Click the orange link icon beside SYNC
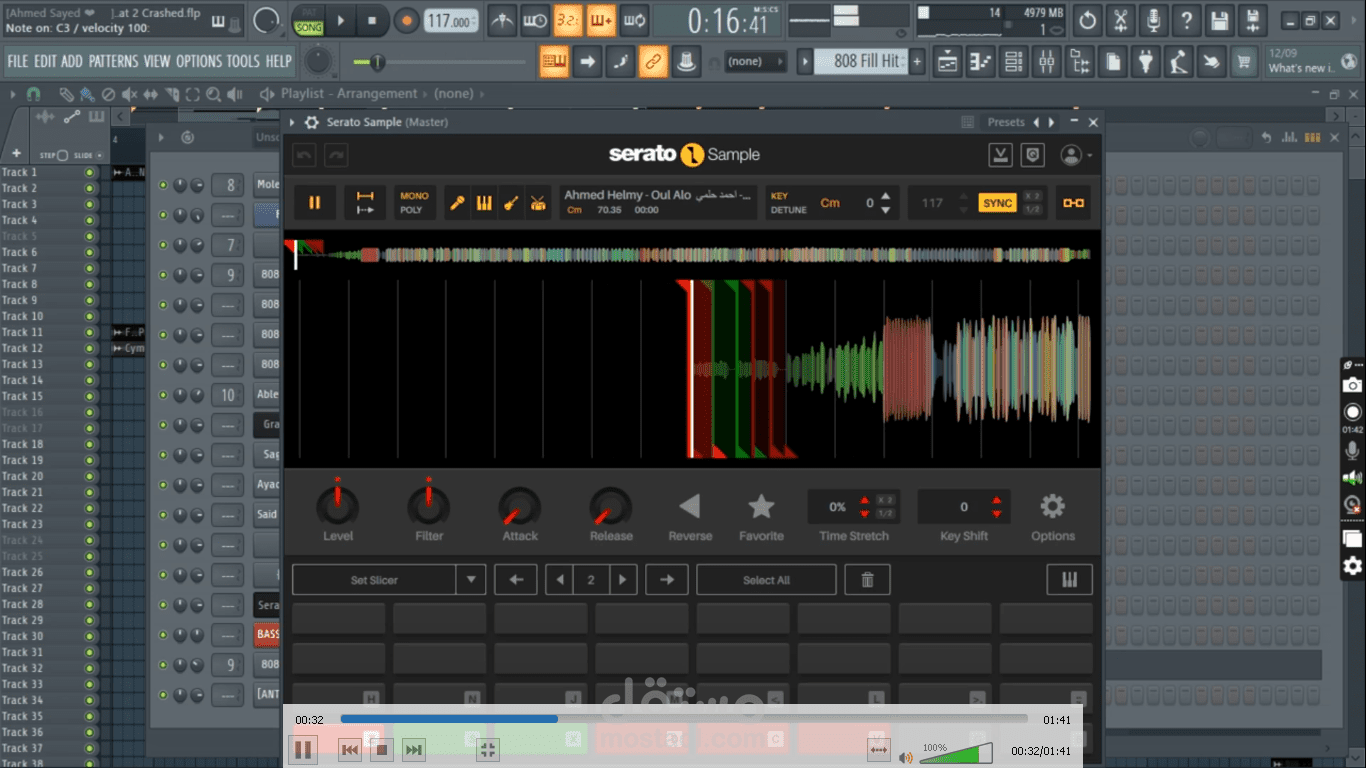1366x768 pixels. [x=1073, y=203]
